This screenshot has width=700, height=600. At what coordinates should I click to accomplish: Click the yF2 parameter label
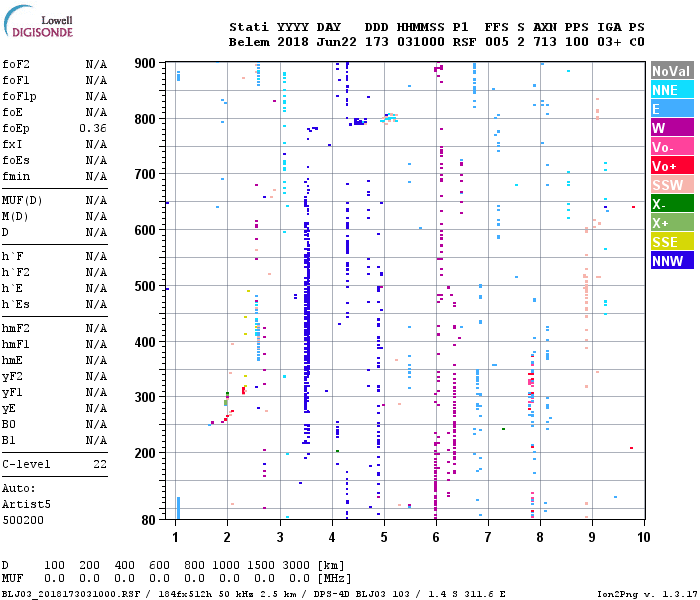point(12,376)
